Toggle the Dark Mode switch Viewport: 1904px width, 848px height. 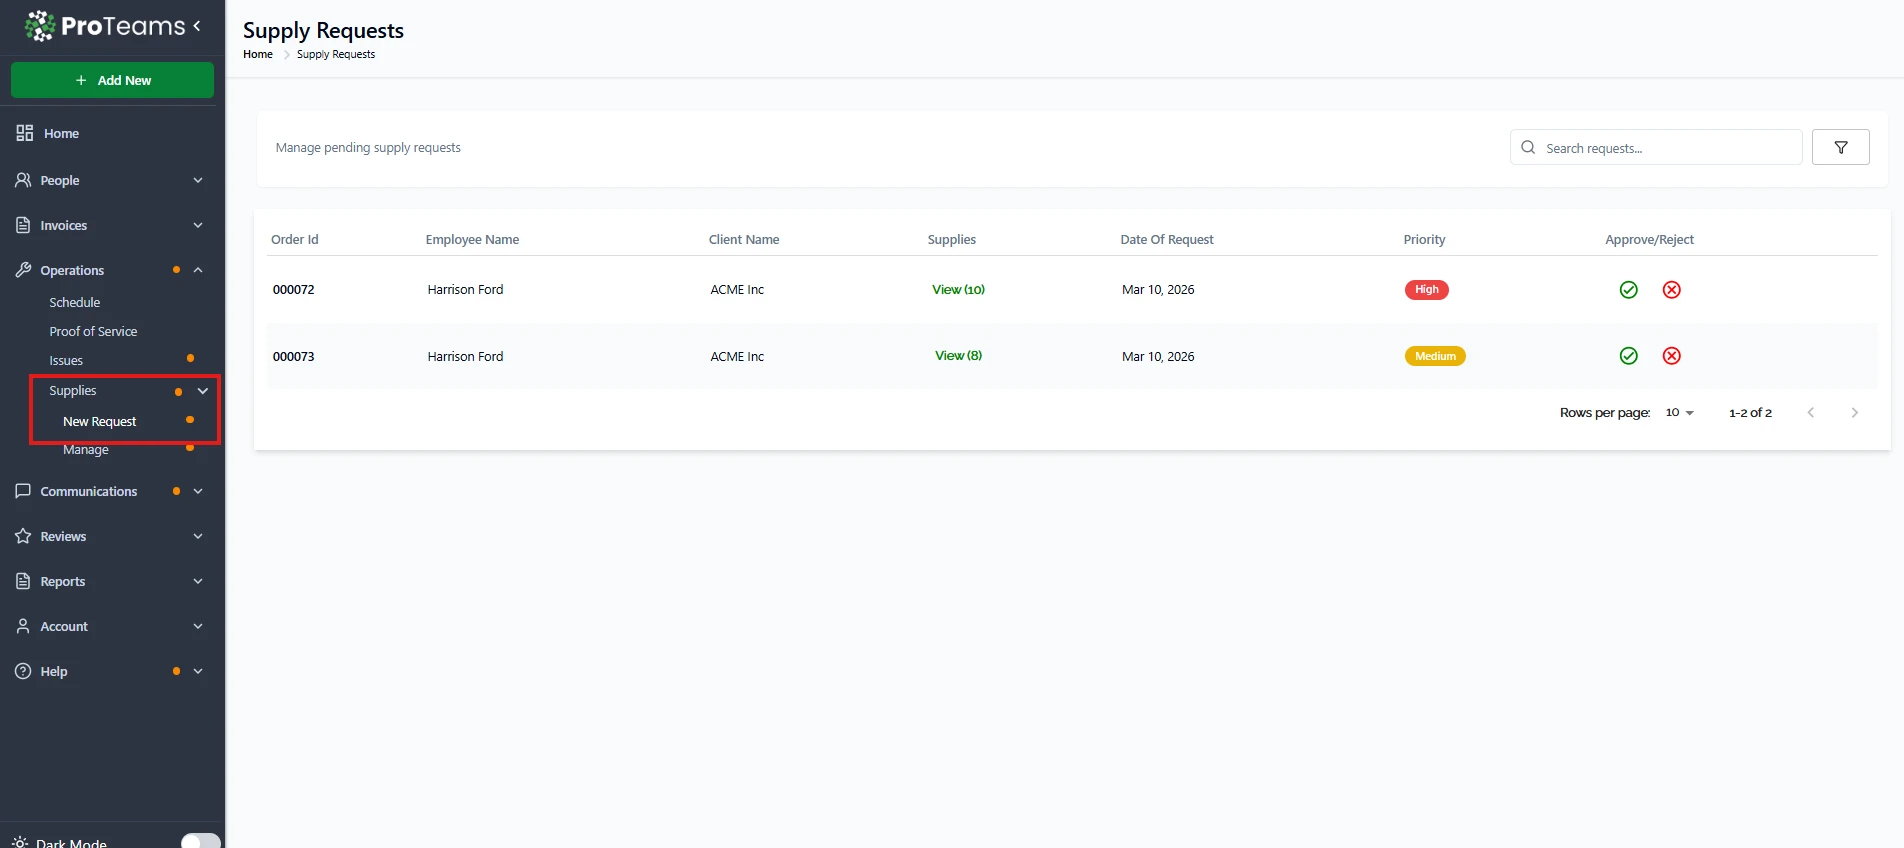(200, 841)
